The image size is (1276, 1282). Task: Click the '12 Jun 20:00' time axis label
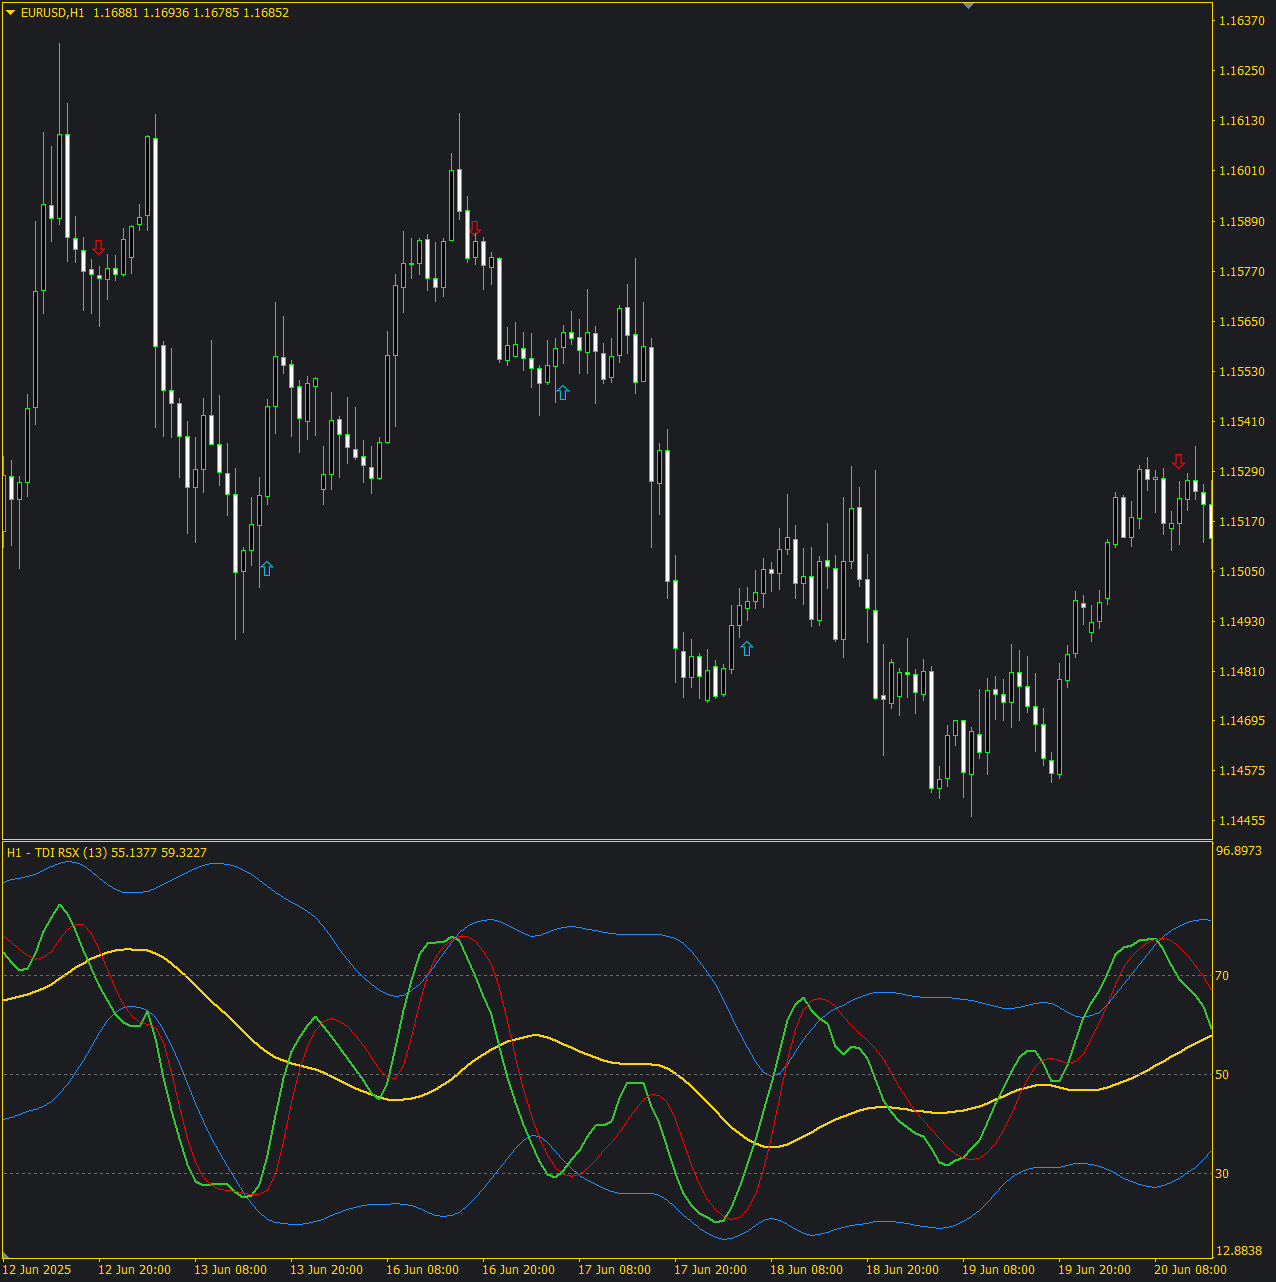pyautogui.click(x=134, y=1270)
